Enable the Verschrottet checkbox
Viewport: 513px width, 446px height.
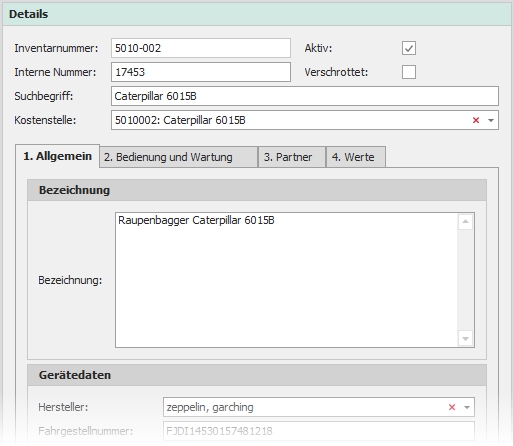(409, 72)
